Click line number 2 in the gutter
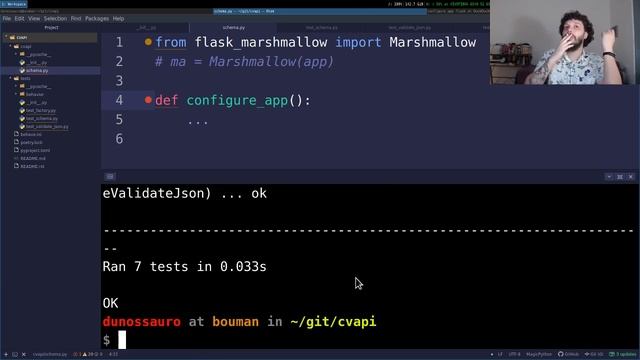Image resolution: width=640 pixels, height=360 pixels. (x=119, y=62)
